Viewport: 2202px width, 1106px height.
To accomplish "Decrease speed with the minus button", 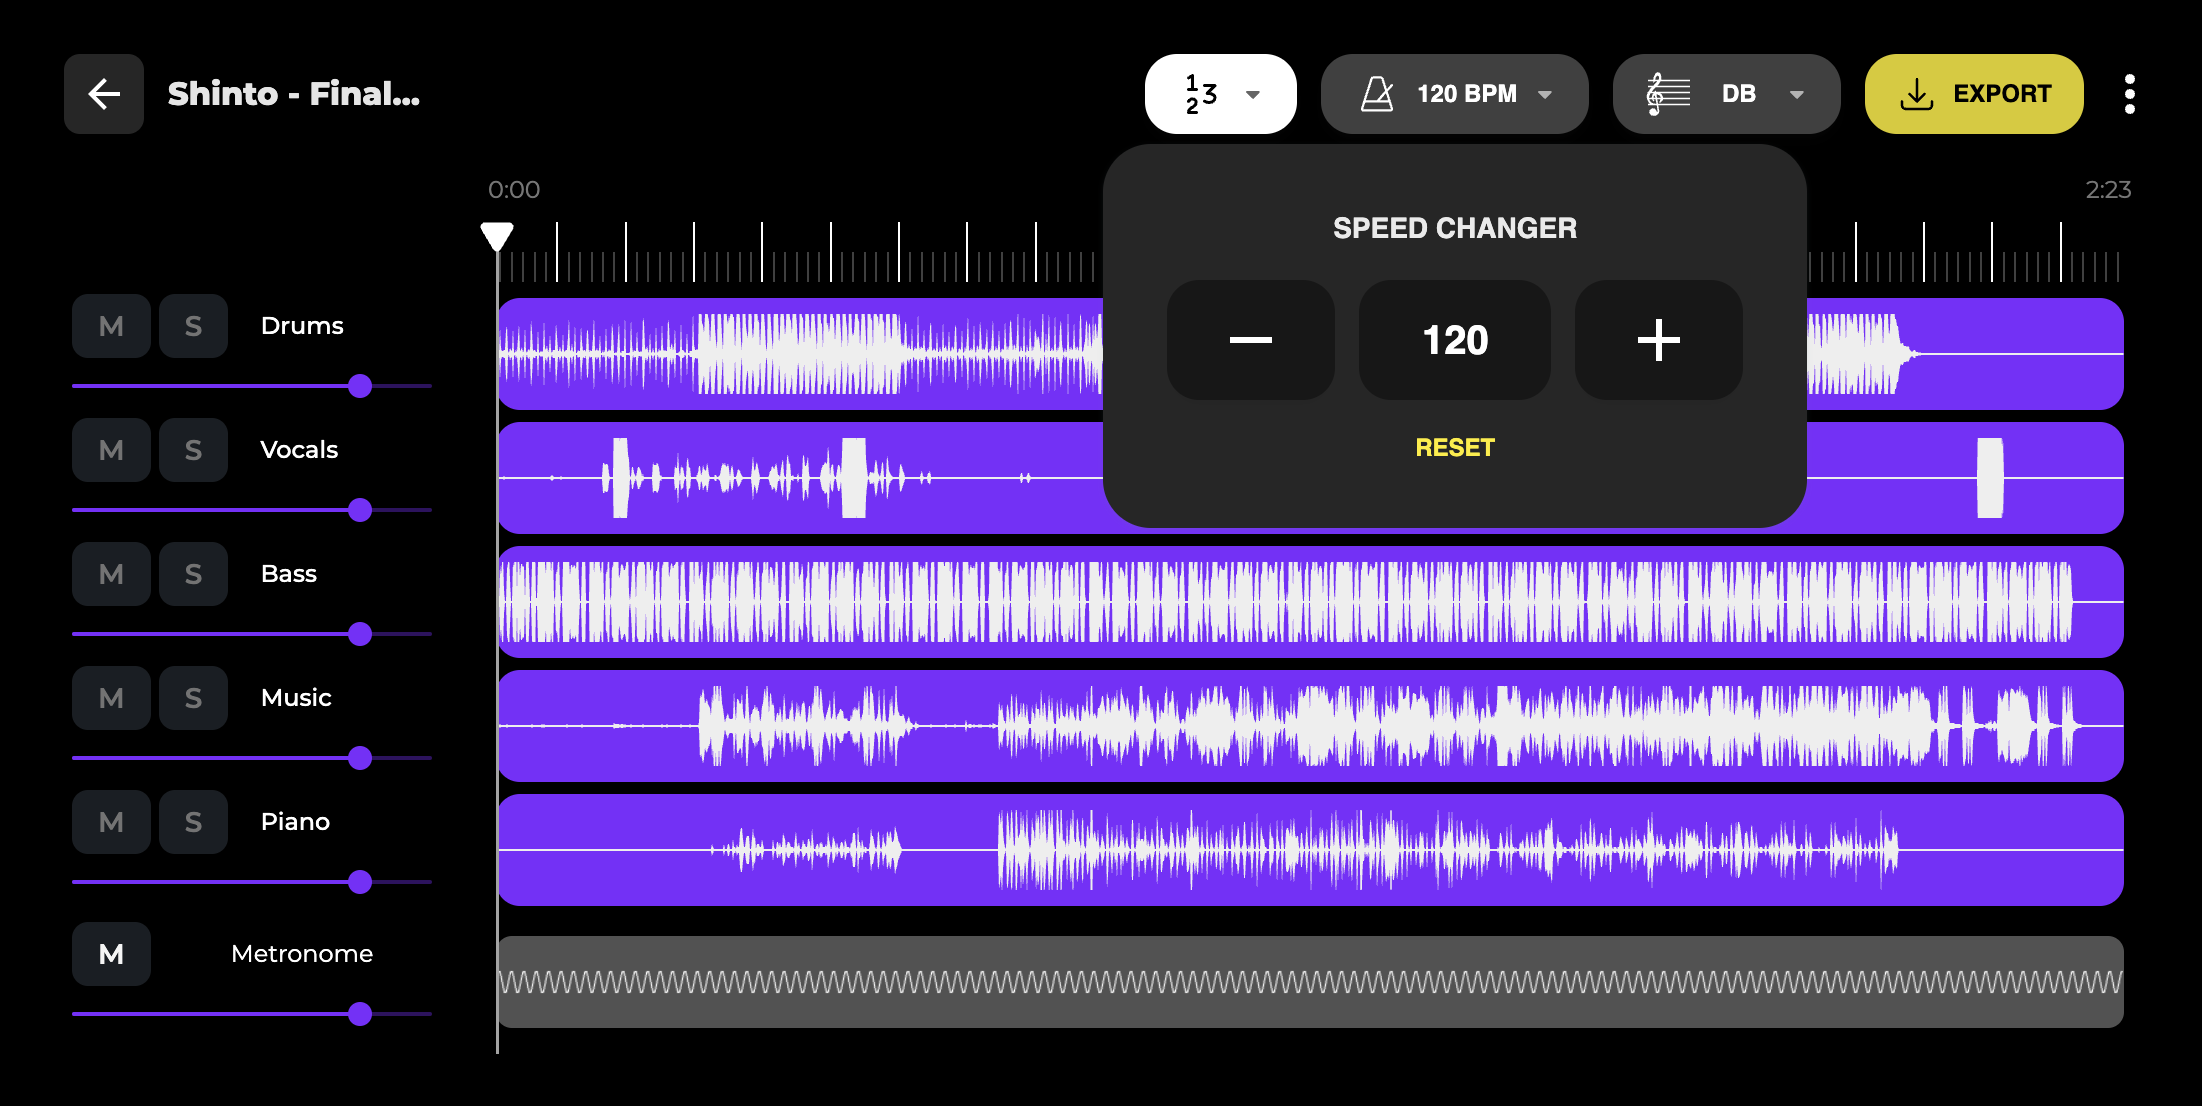I will click(1250, 340).
